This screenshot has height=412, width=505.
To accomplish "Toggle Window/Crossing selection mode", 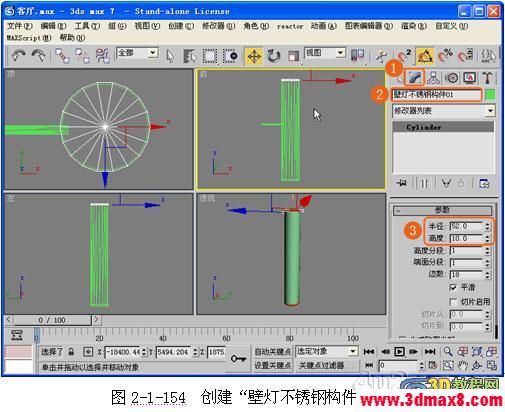I will (231, 56).
